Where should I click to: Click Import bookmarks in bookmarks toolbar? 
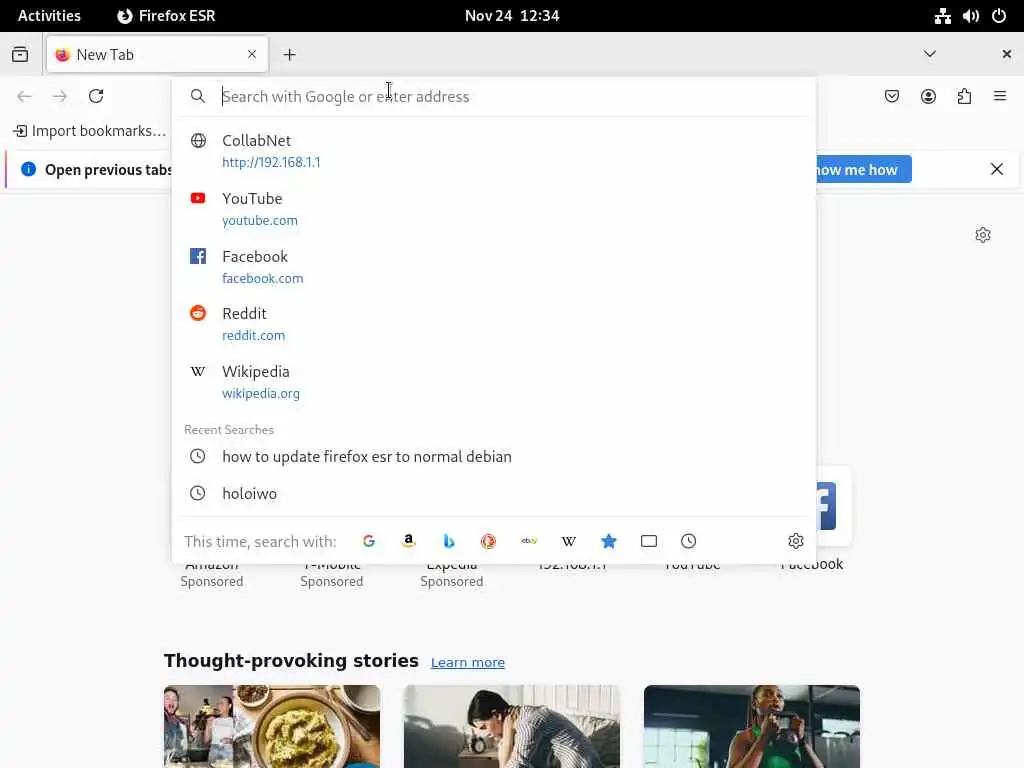pos(89,131)
